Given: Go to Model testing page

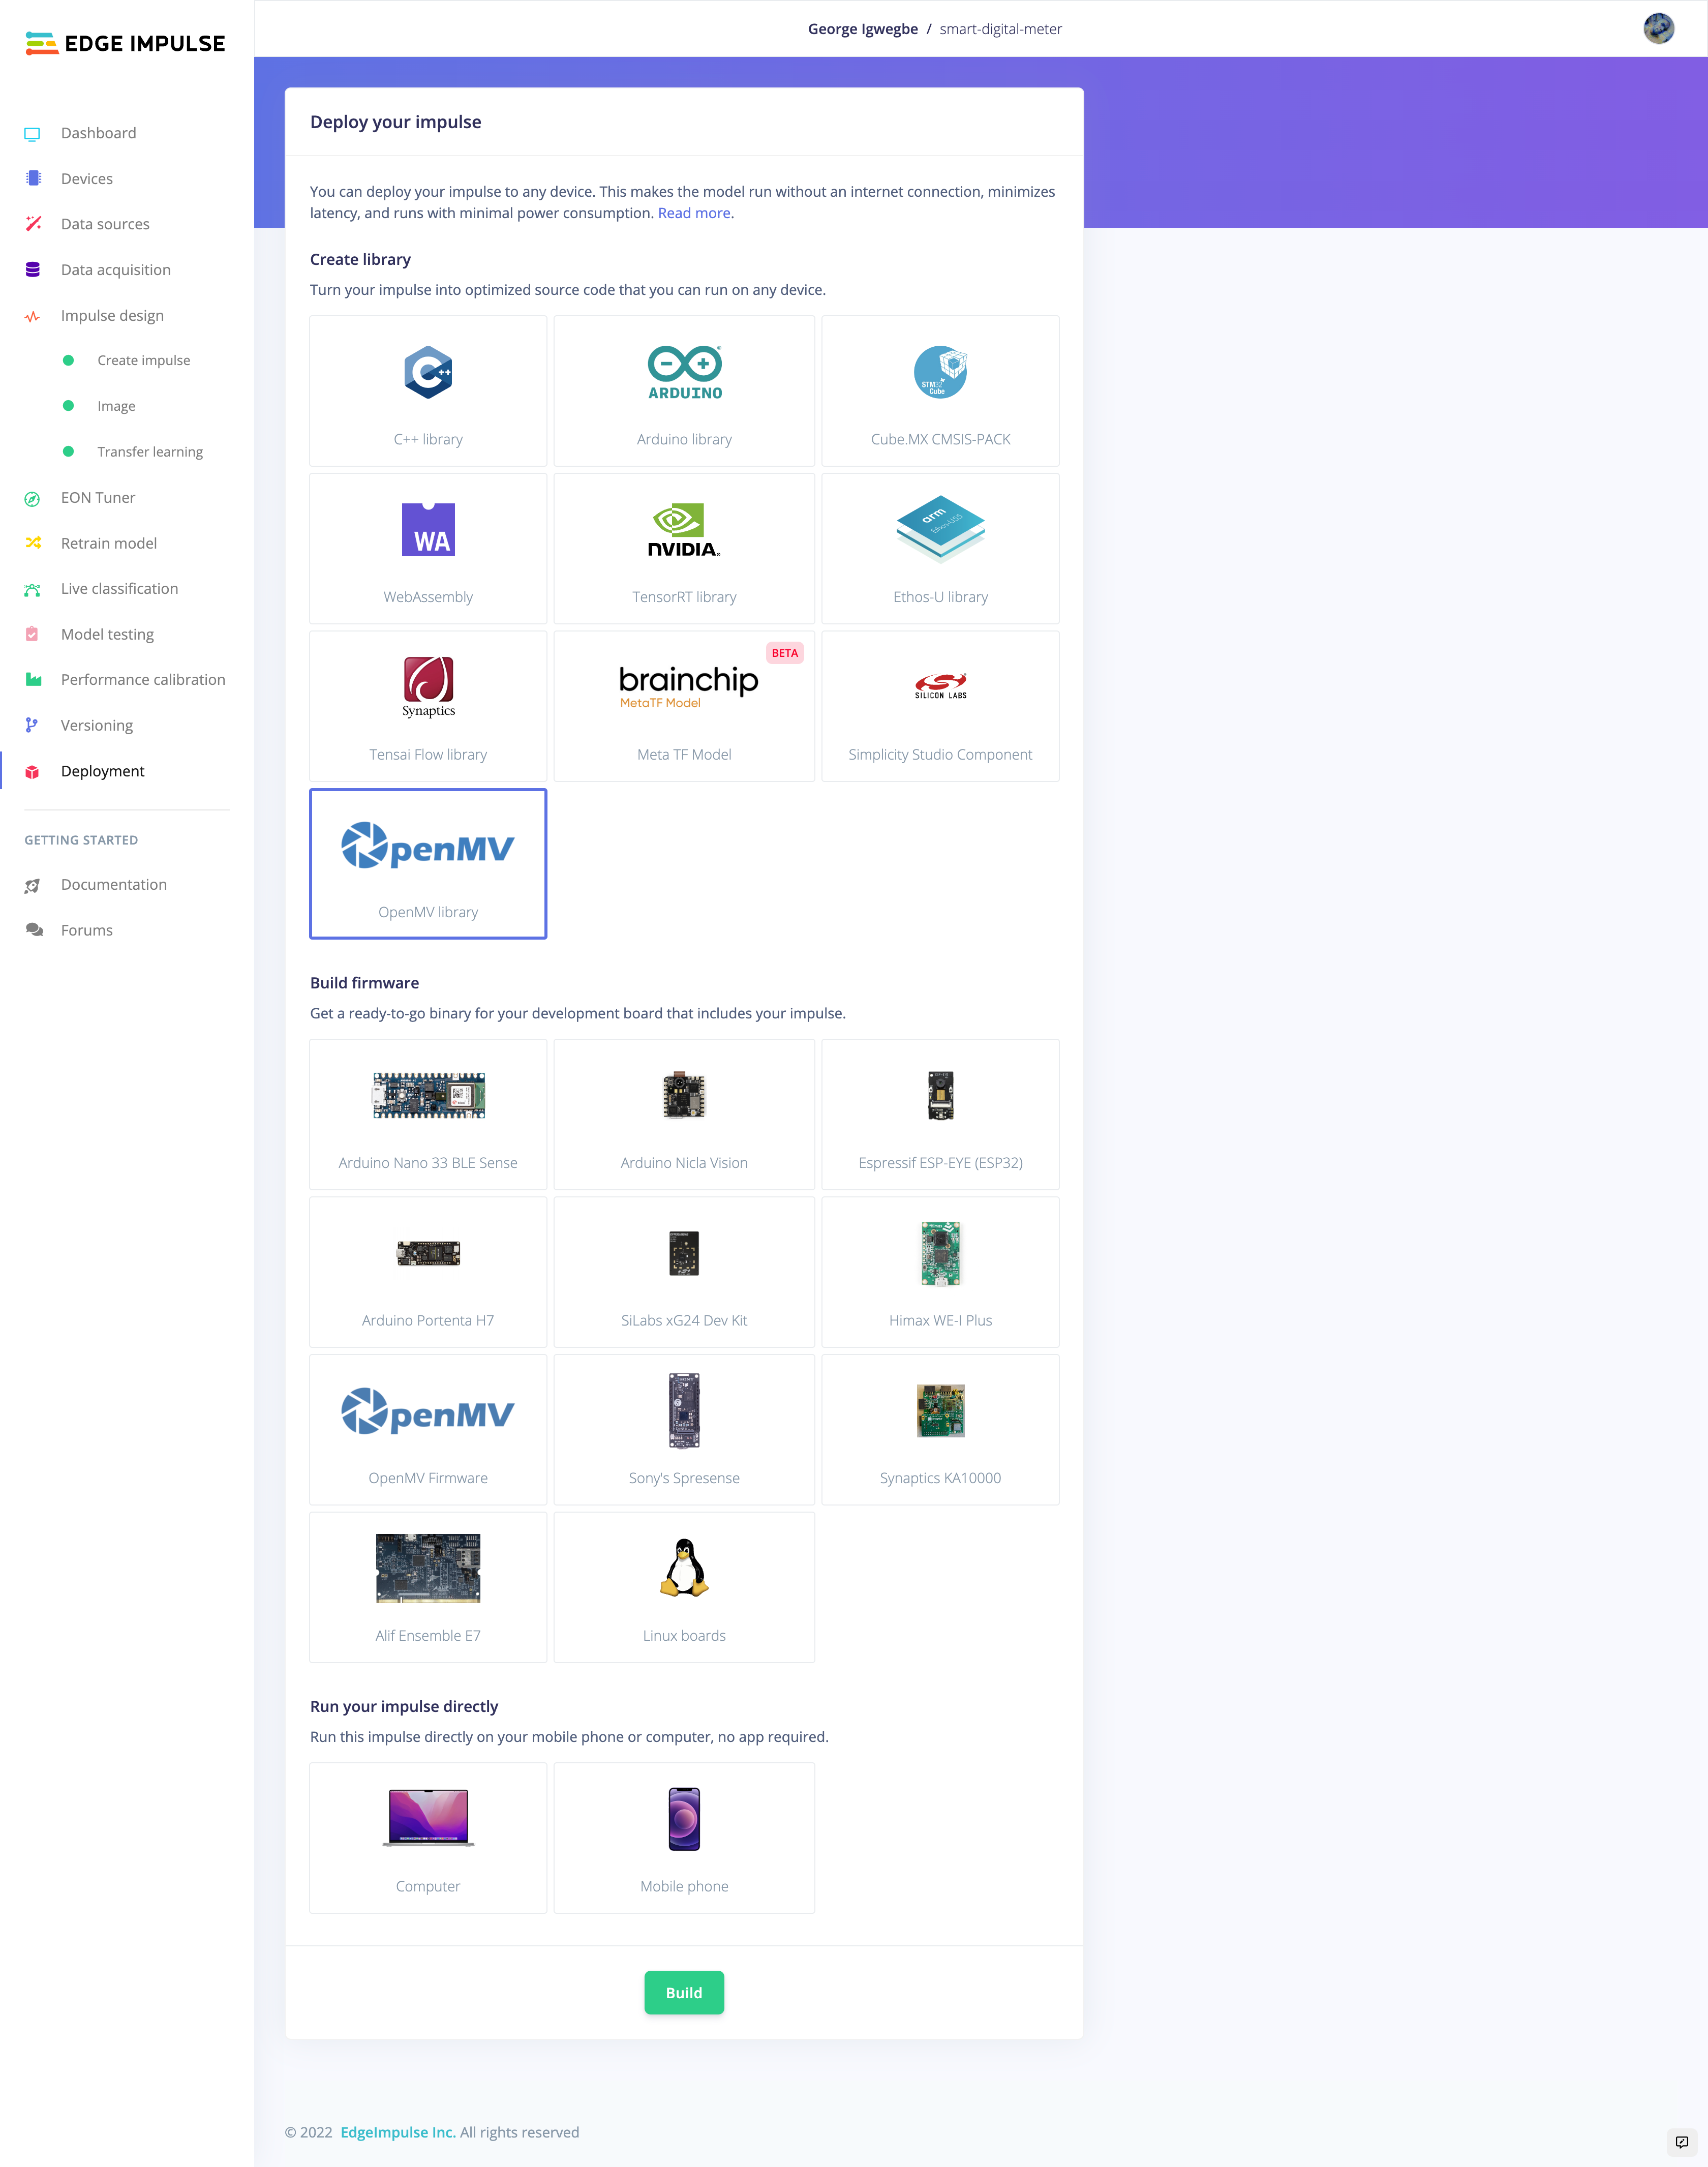Looking at the screenshot, I should (x=107, y=634).
